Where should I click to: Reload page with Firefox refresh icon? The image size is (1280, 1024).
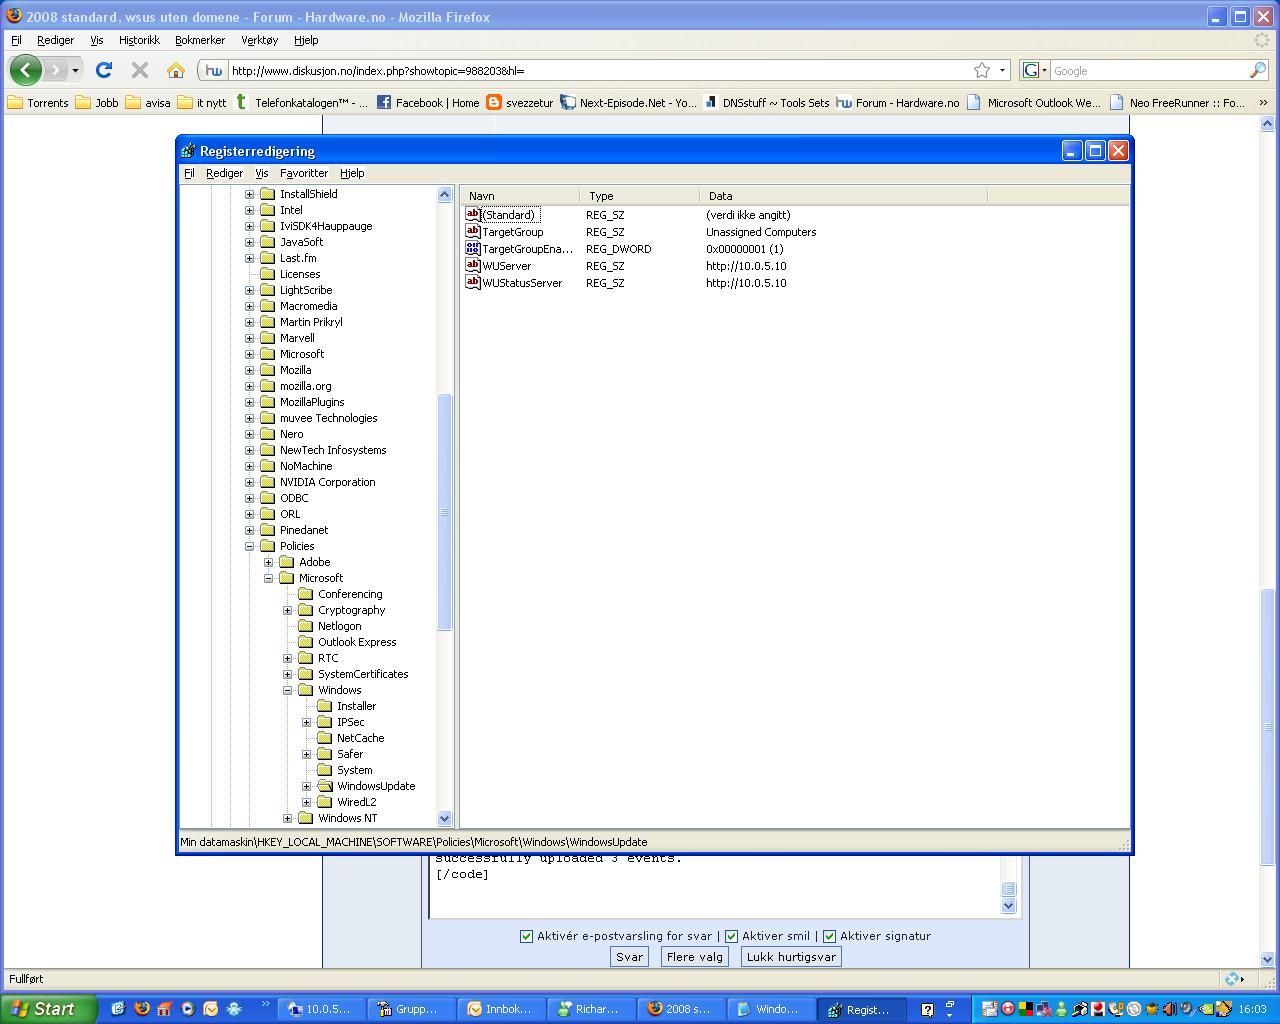click(104, 70)
